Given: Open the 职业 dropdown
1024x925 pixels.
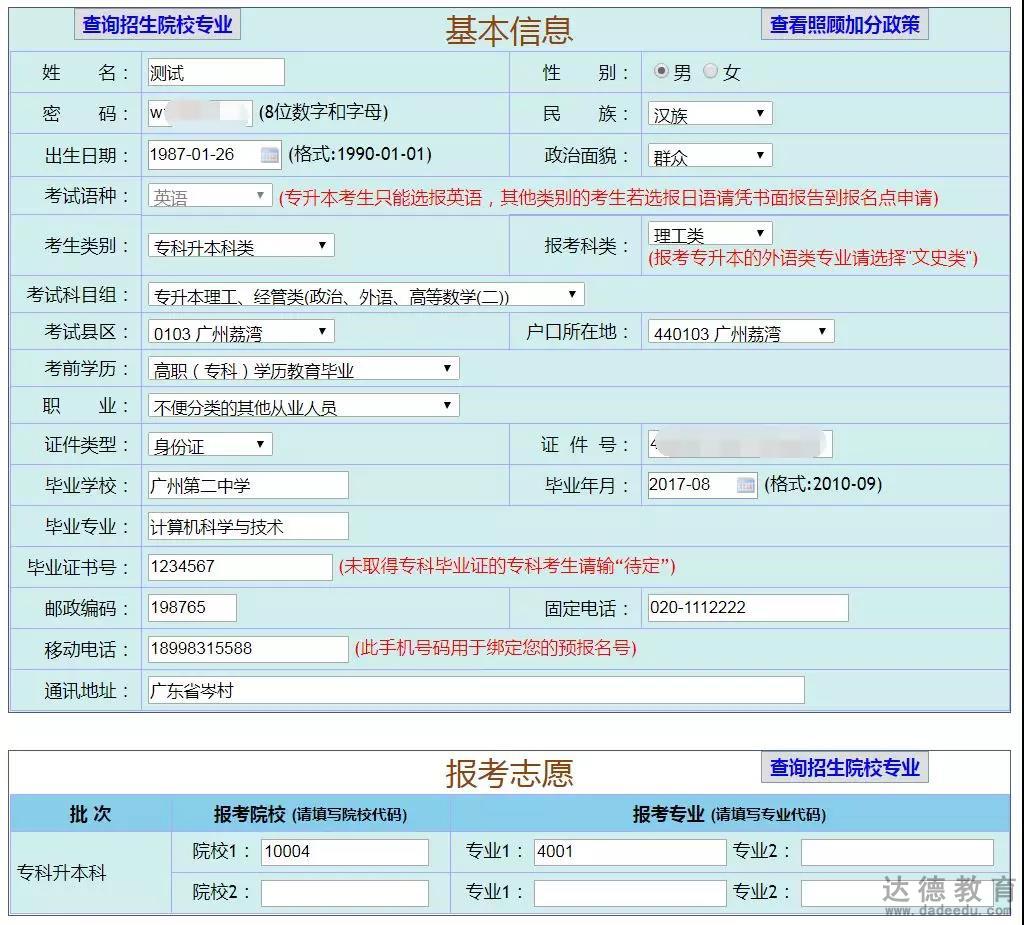Looking at the screenshot, I should (304, 406).
